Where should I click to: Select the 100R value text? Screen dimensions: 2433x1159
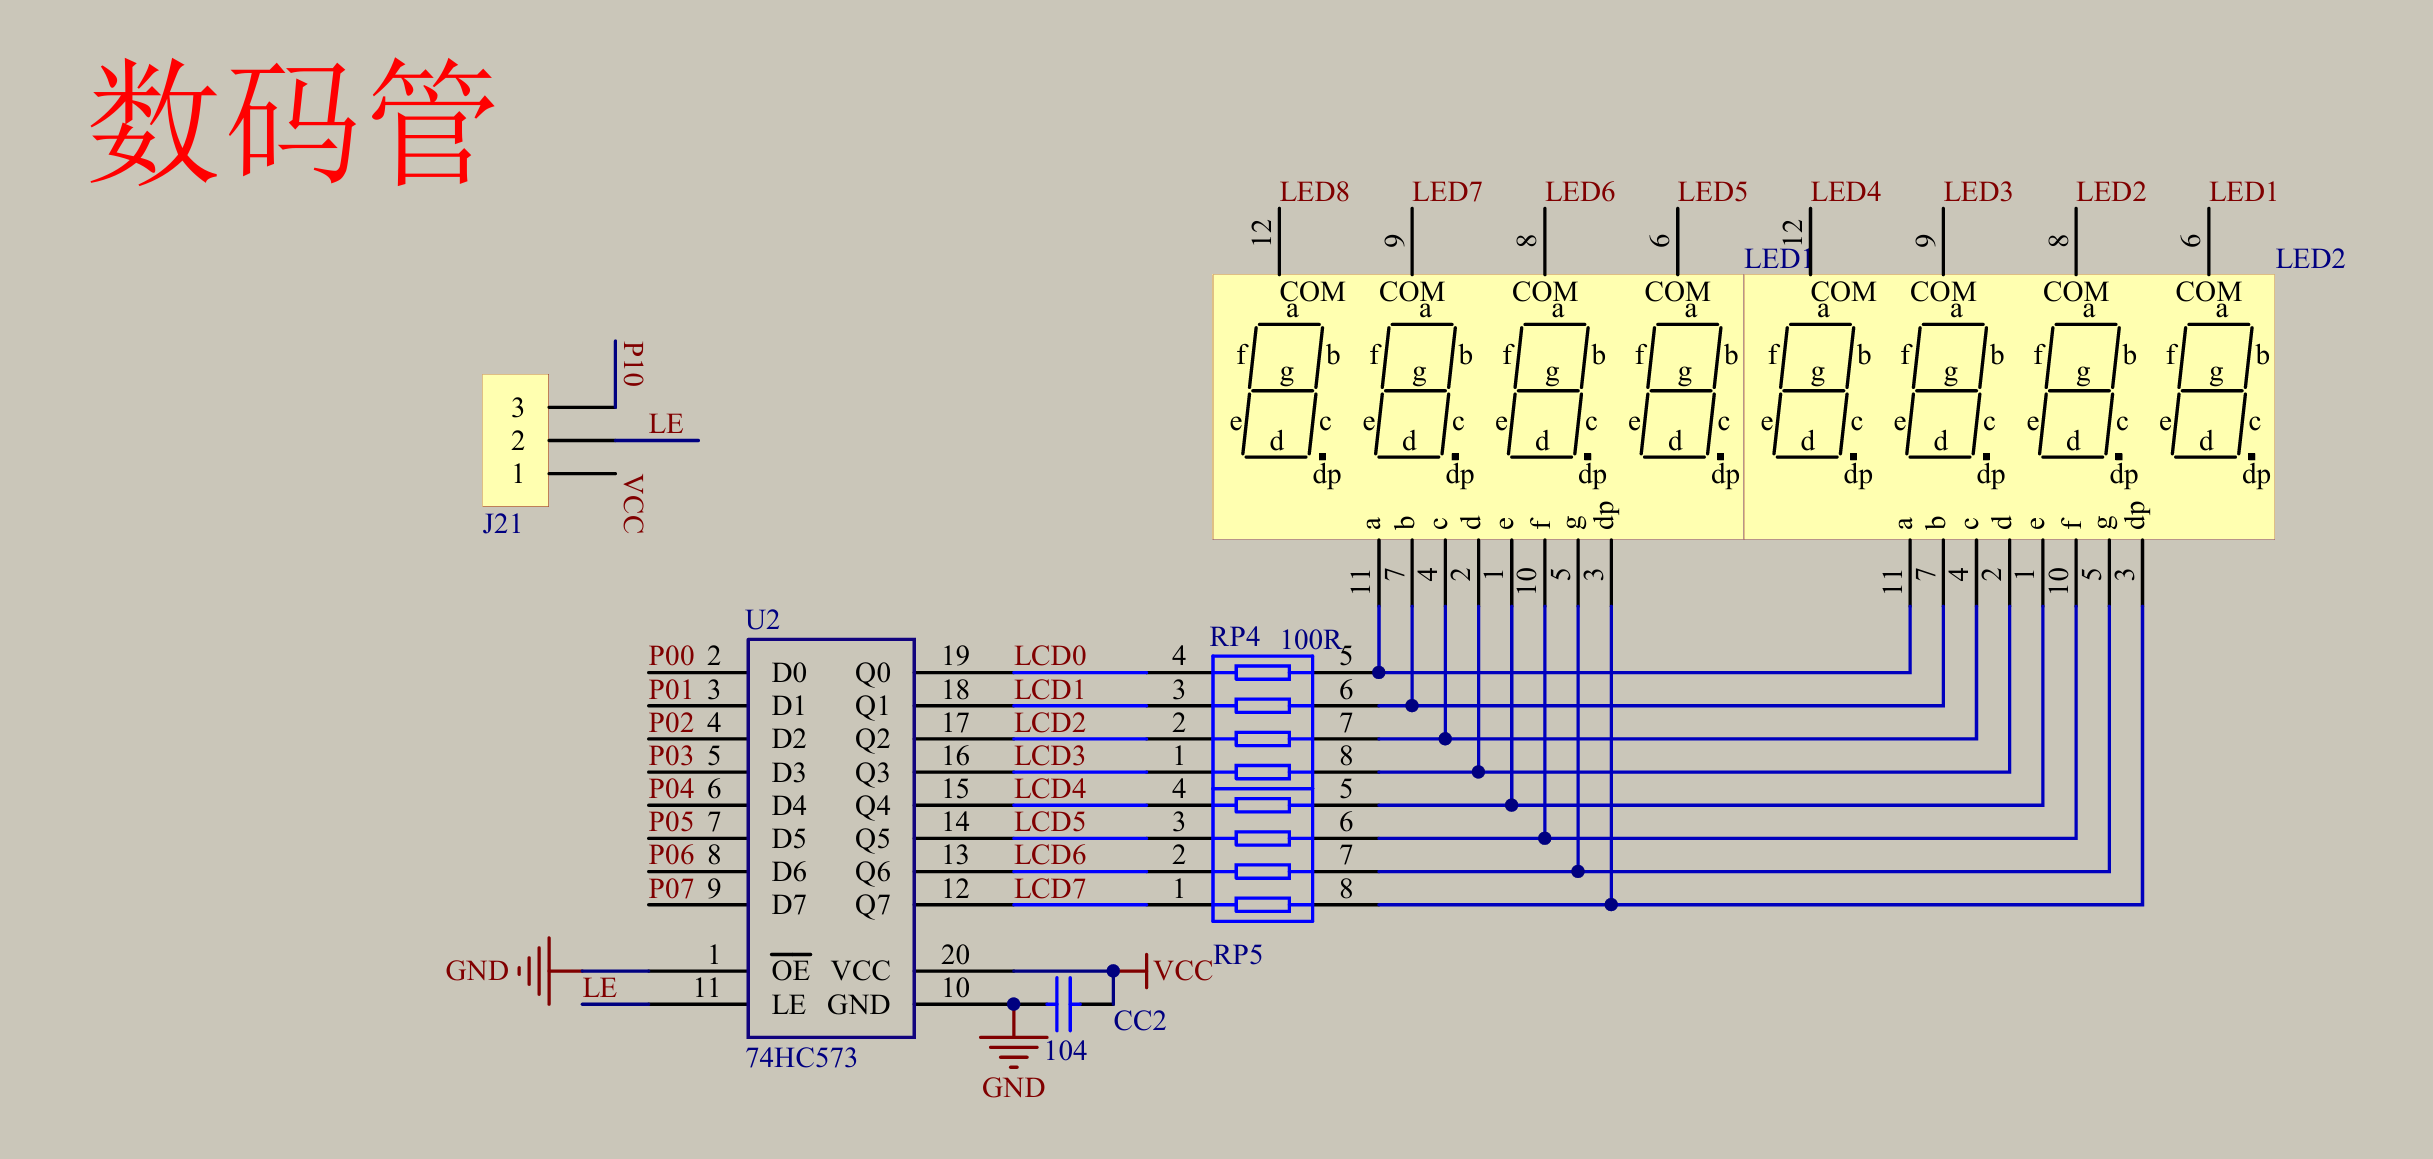point(1310,639)
